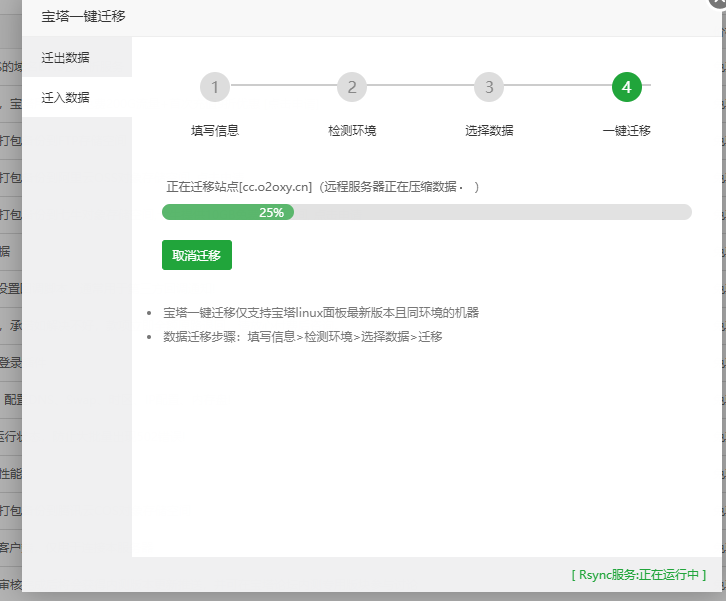This screenshot has height=601, width=726.
Task: Click the 数据迁移步骤 note line
Action: [x=302, y=337]
